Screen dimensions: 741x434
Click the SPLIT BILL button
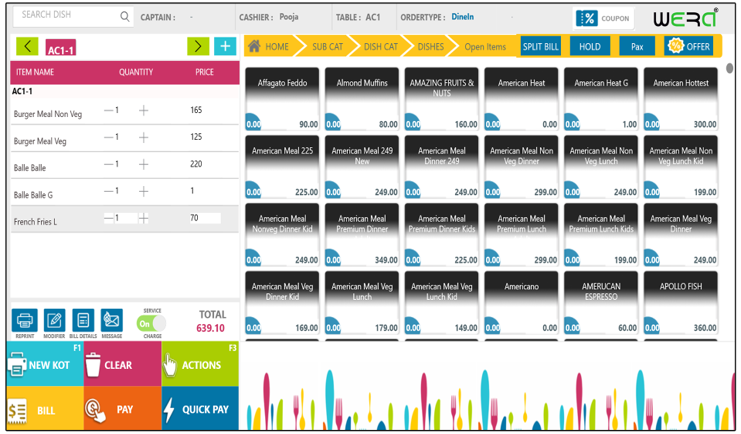(540, 46)
